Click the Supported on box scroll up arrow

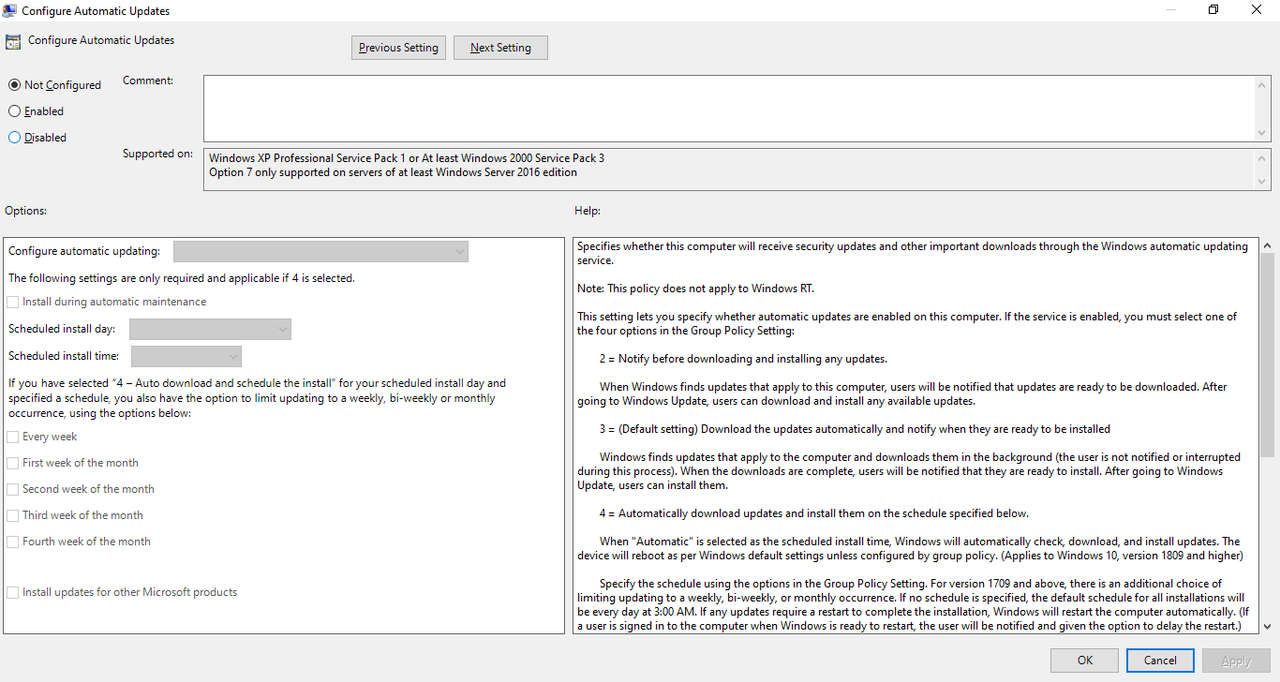(1262, 158)
